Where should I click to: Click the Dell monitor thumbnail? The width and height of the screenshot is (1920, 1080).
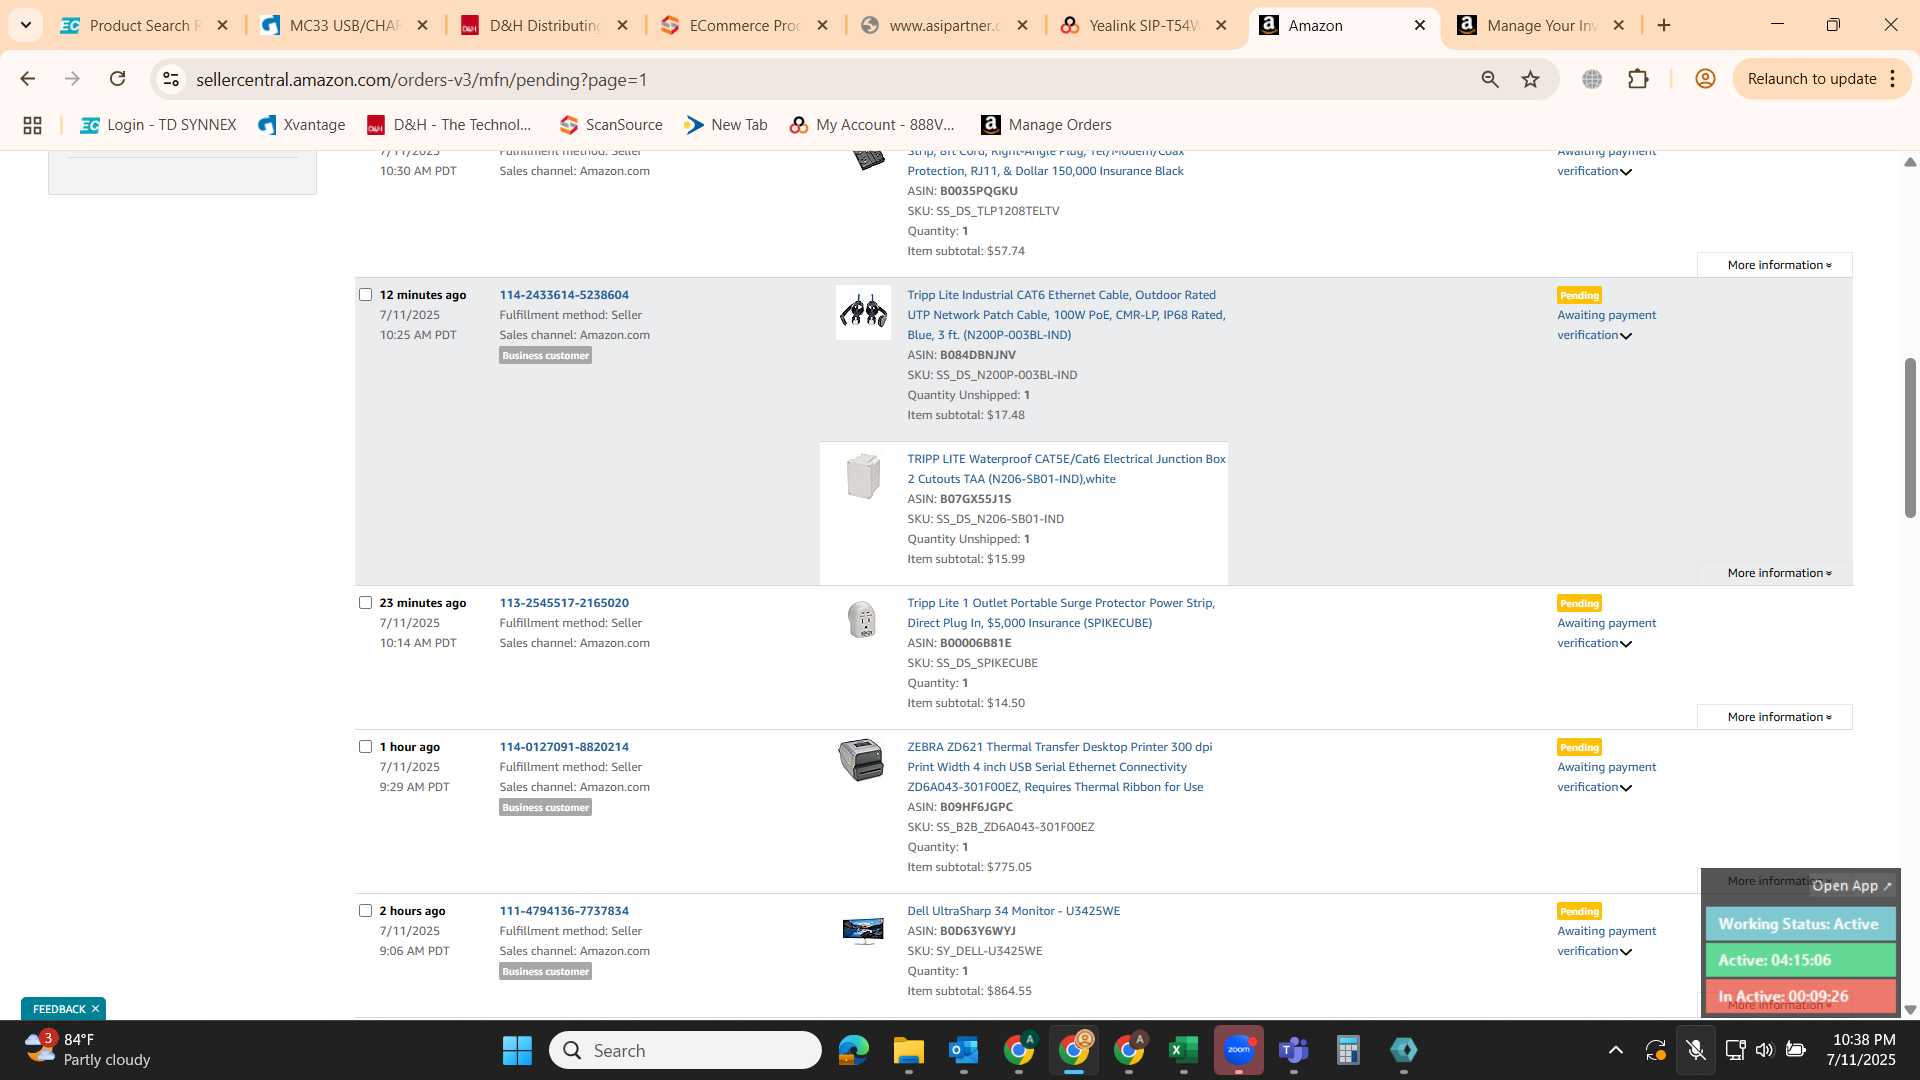coord(863,931)
